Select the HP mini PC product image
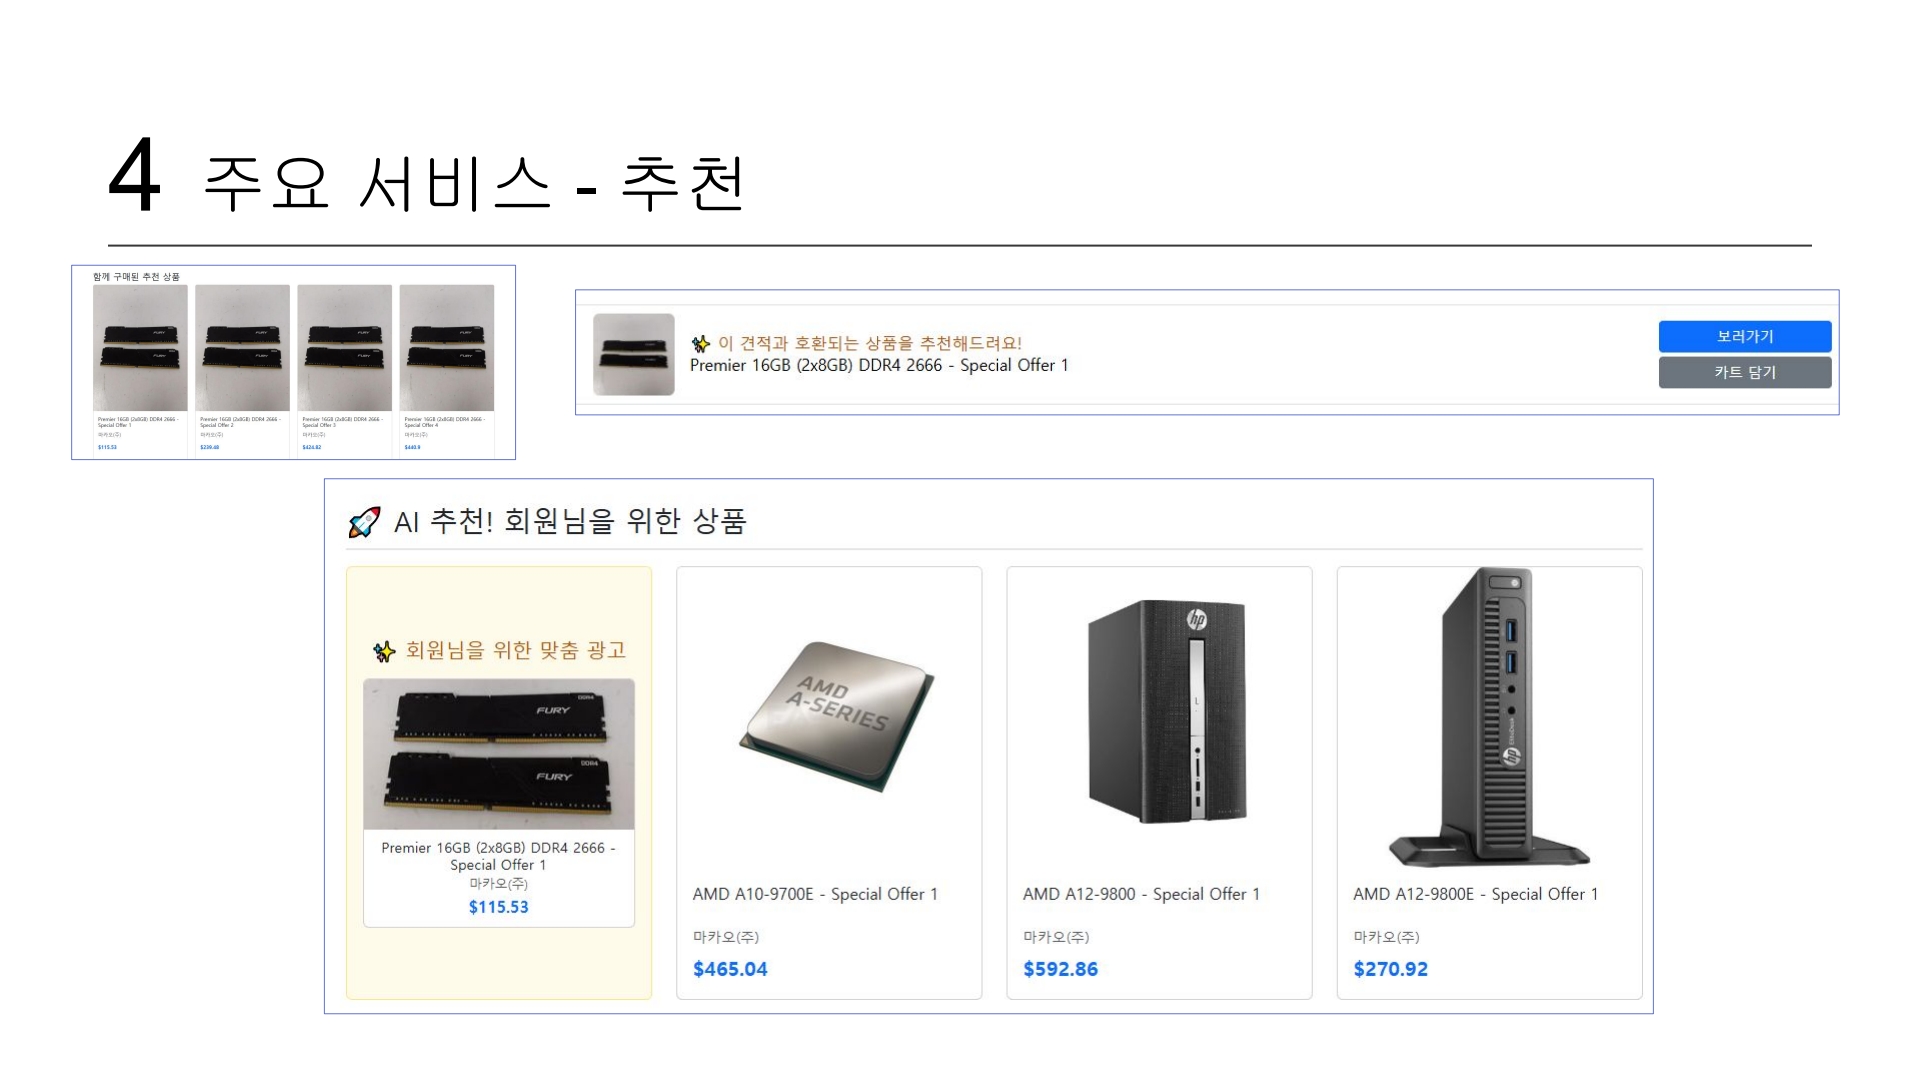 (x=1489, y=717)
